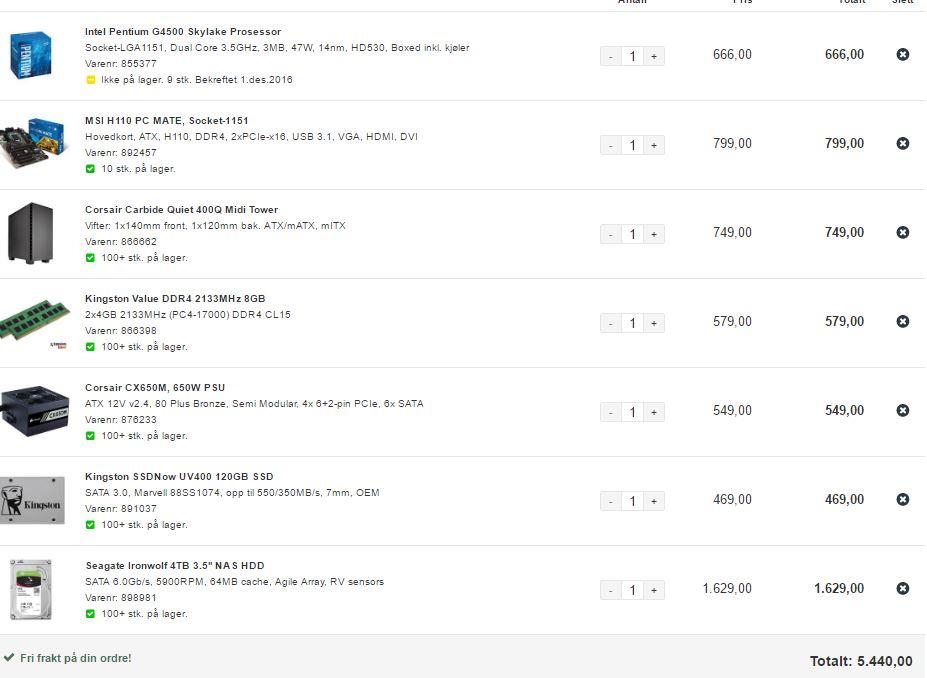The height and width of the screenshot is (678, 927).
Task: Remove Intel Pentium G4500 from cart
Action: [902, 54]
